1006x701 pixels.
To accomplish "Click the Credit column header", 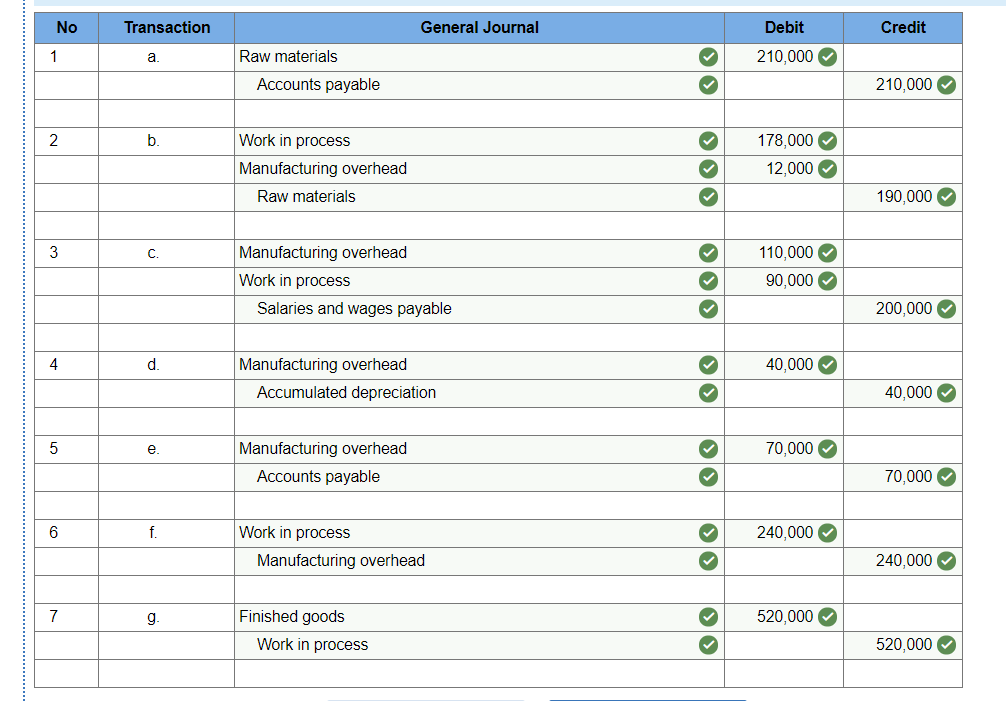I will click(x=903, y=28).
